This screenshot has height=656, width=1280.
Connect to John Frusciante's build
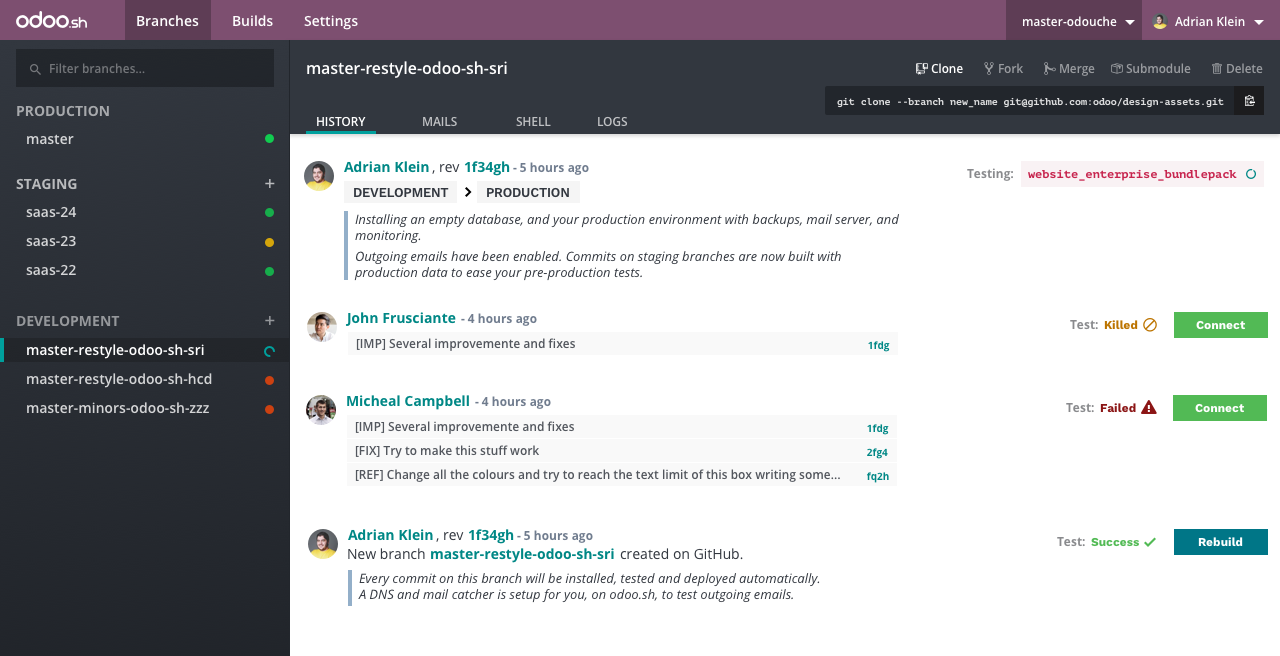point(1220,325)
